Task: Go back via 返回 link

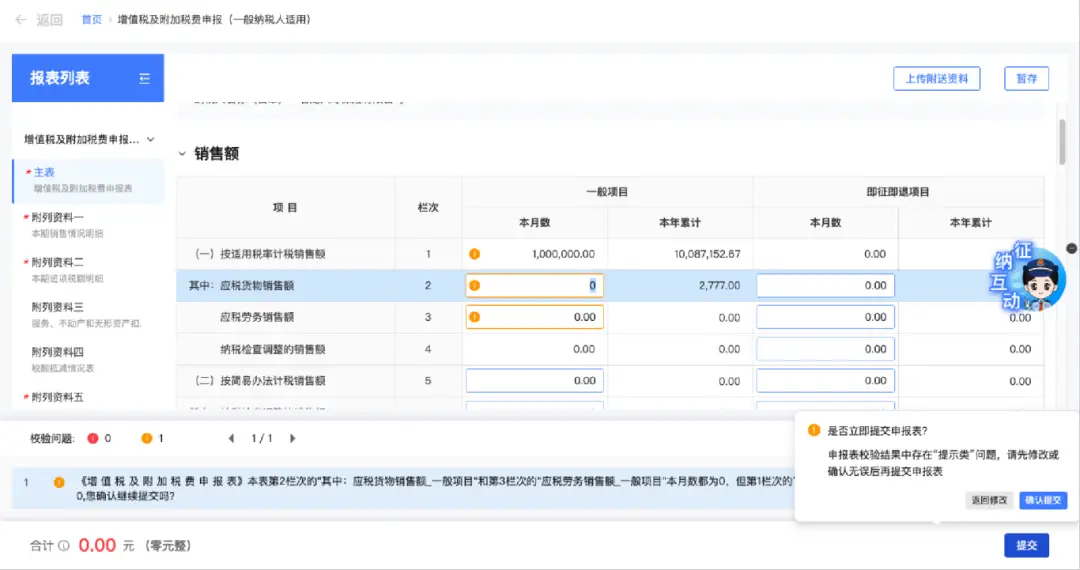Action: click(50, 19)
